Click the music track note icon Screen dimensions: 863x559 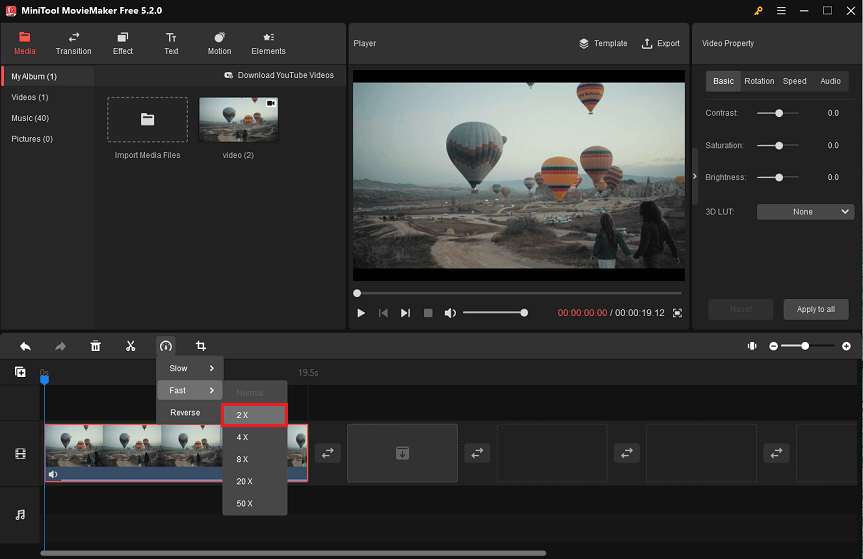tap(20, 515)
